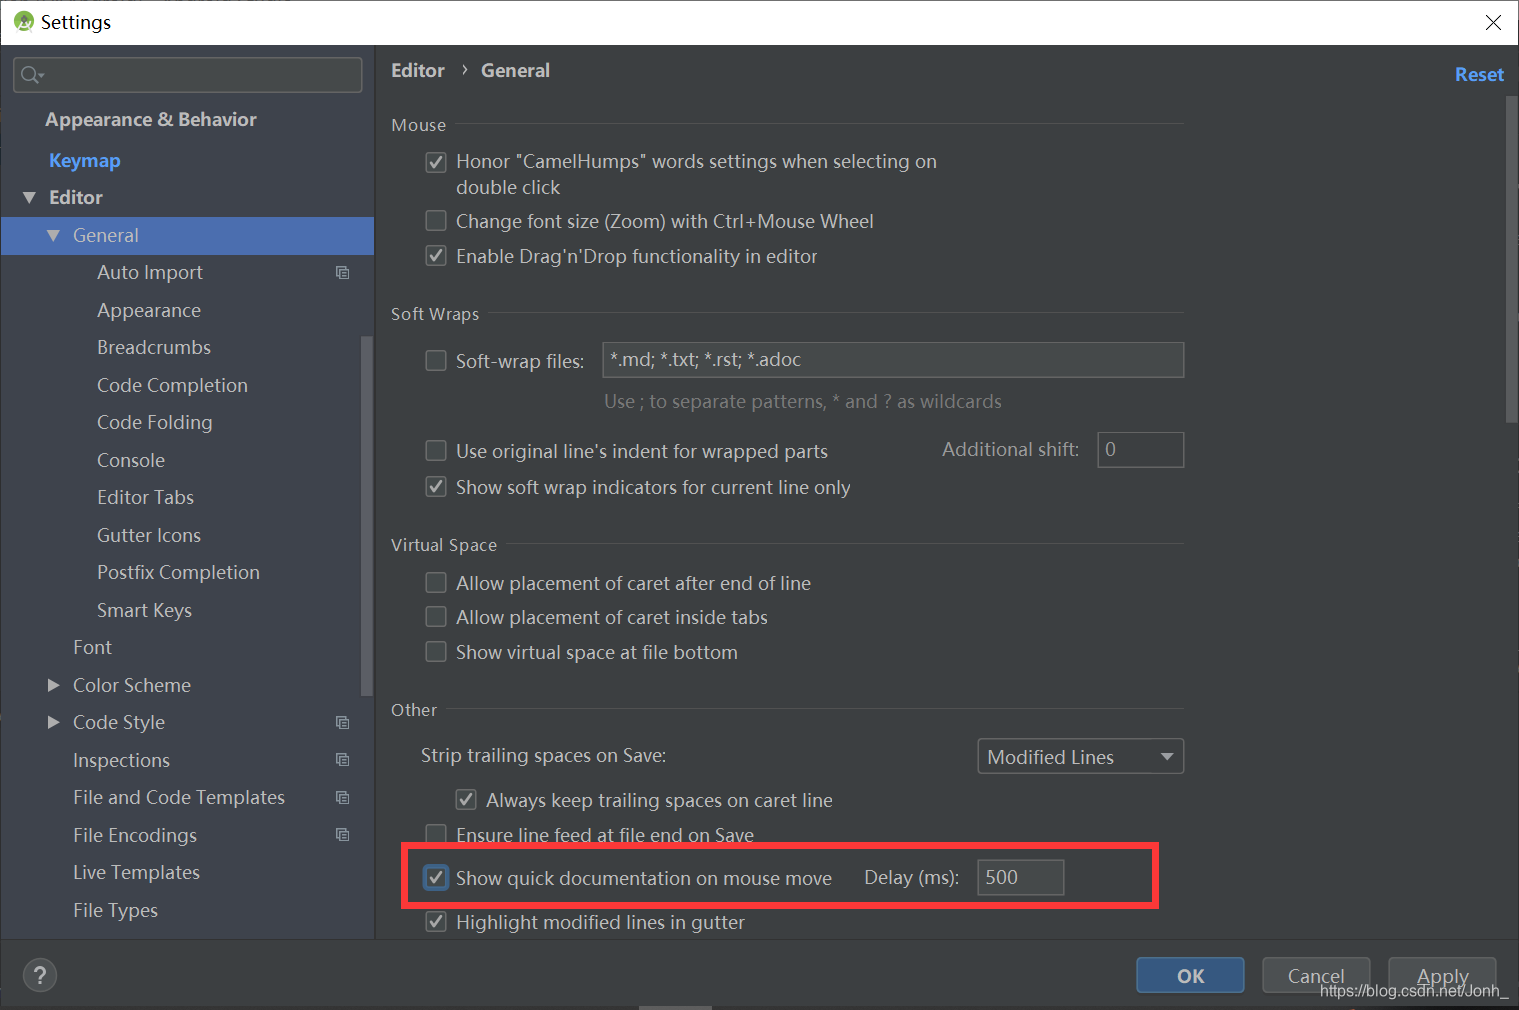Enable Ensure line feed at file end on Save
This screenshot has height=1010, width=1519.
pyautogui.click(x=436, y=834)
